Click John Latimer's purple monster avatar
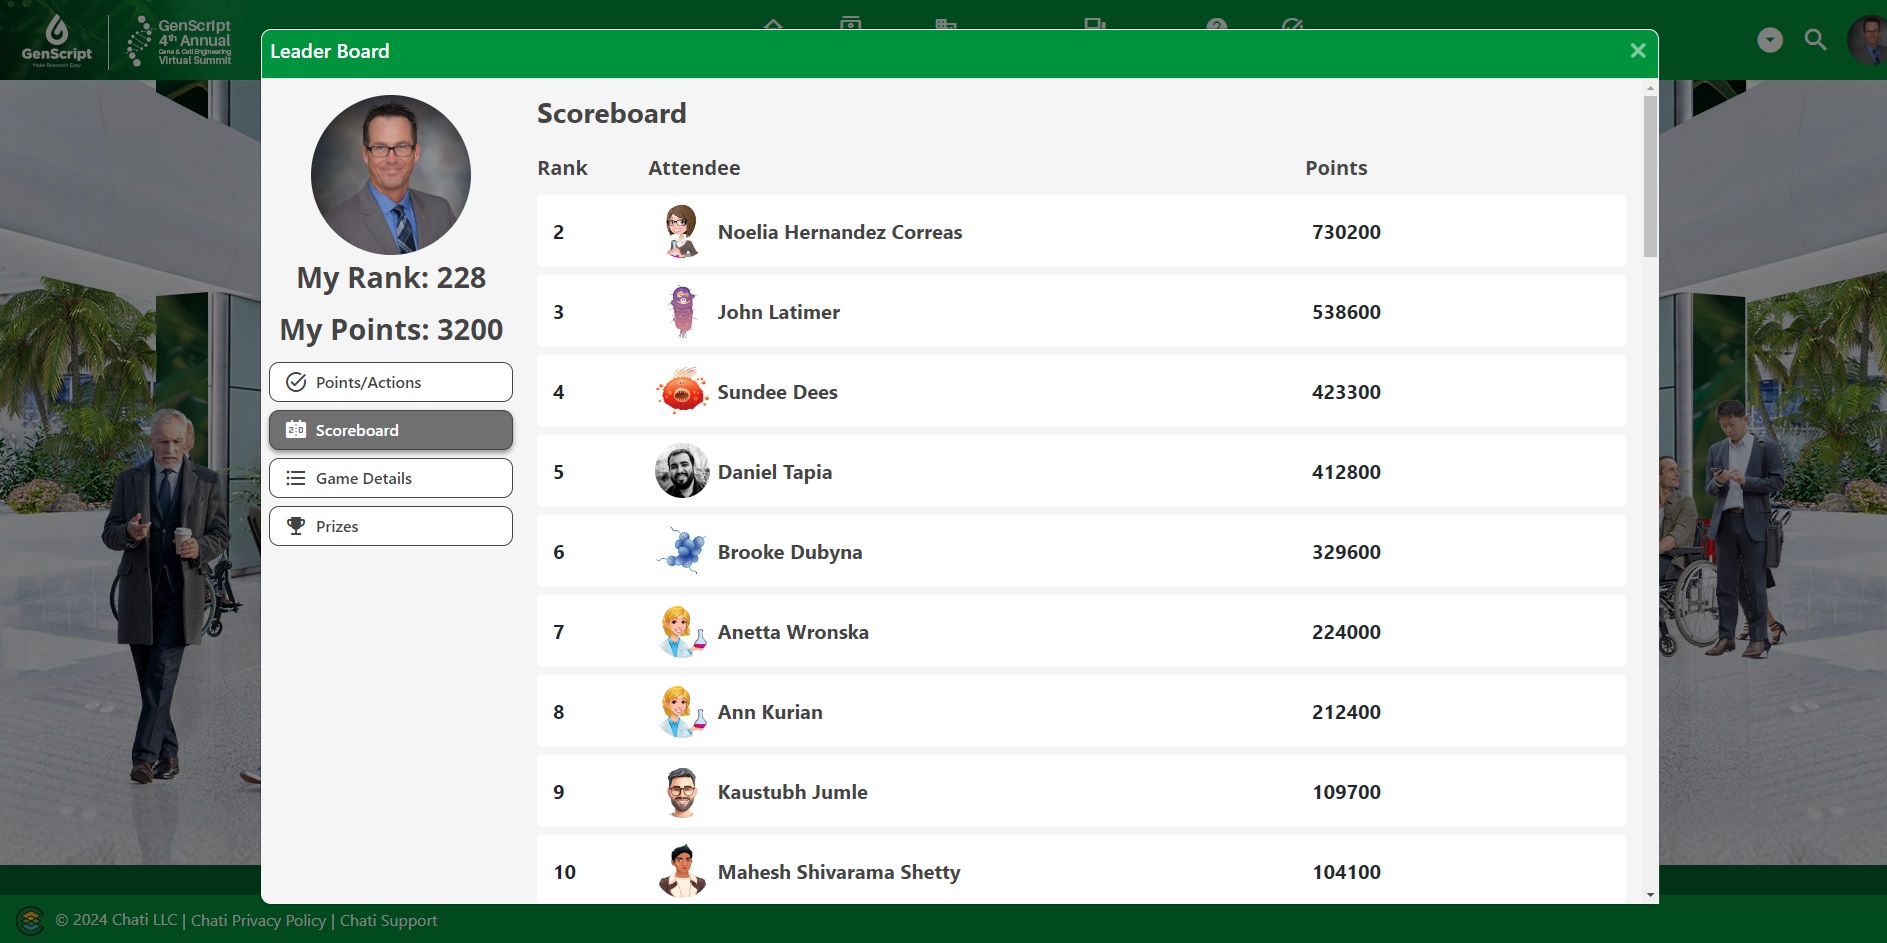Image resolution: width=1887 pixels, height=943 pixels. pos(682,312)
